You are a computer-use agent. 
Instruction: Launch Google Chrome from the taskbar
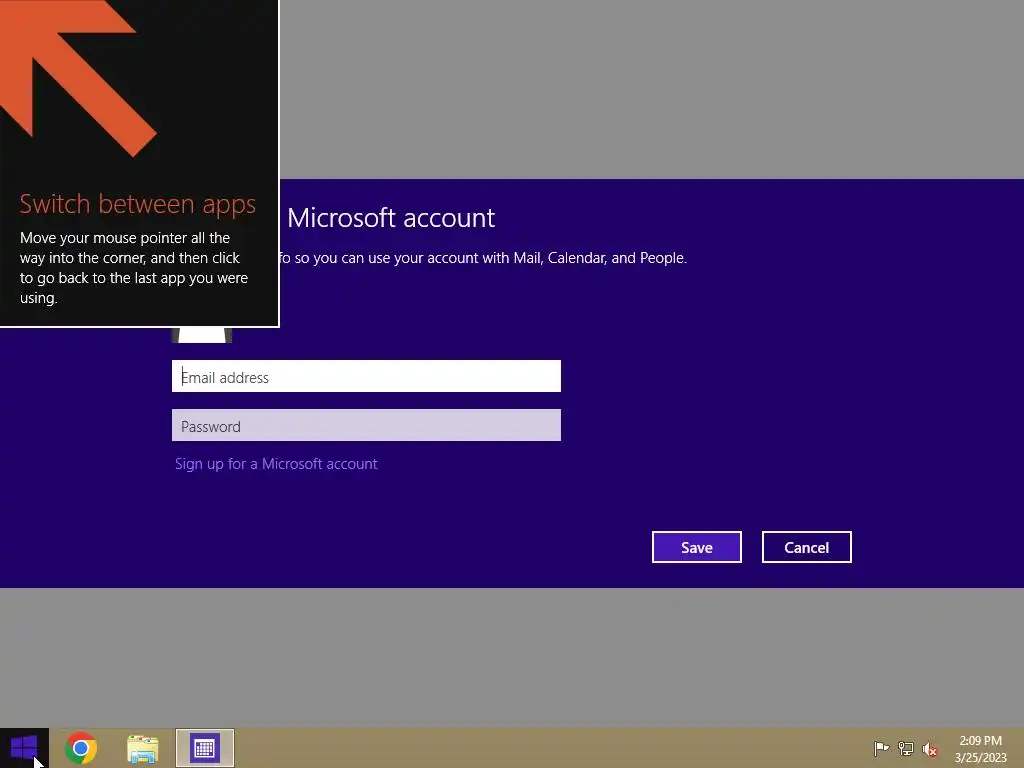pos(81,748)
